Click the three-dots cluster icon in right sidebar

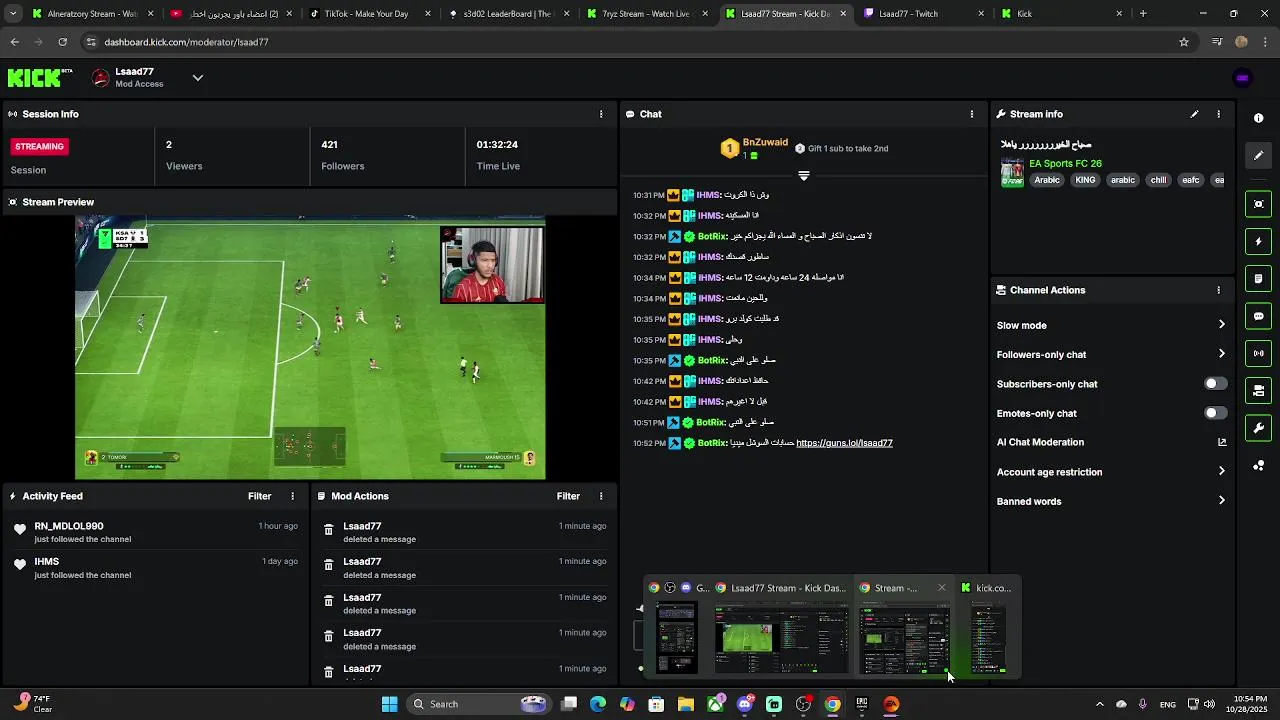click(1258, 466)
